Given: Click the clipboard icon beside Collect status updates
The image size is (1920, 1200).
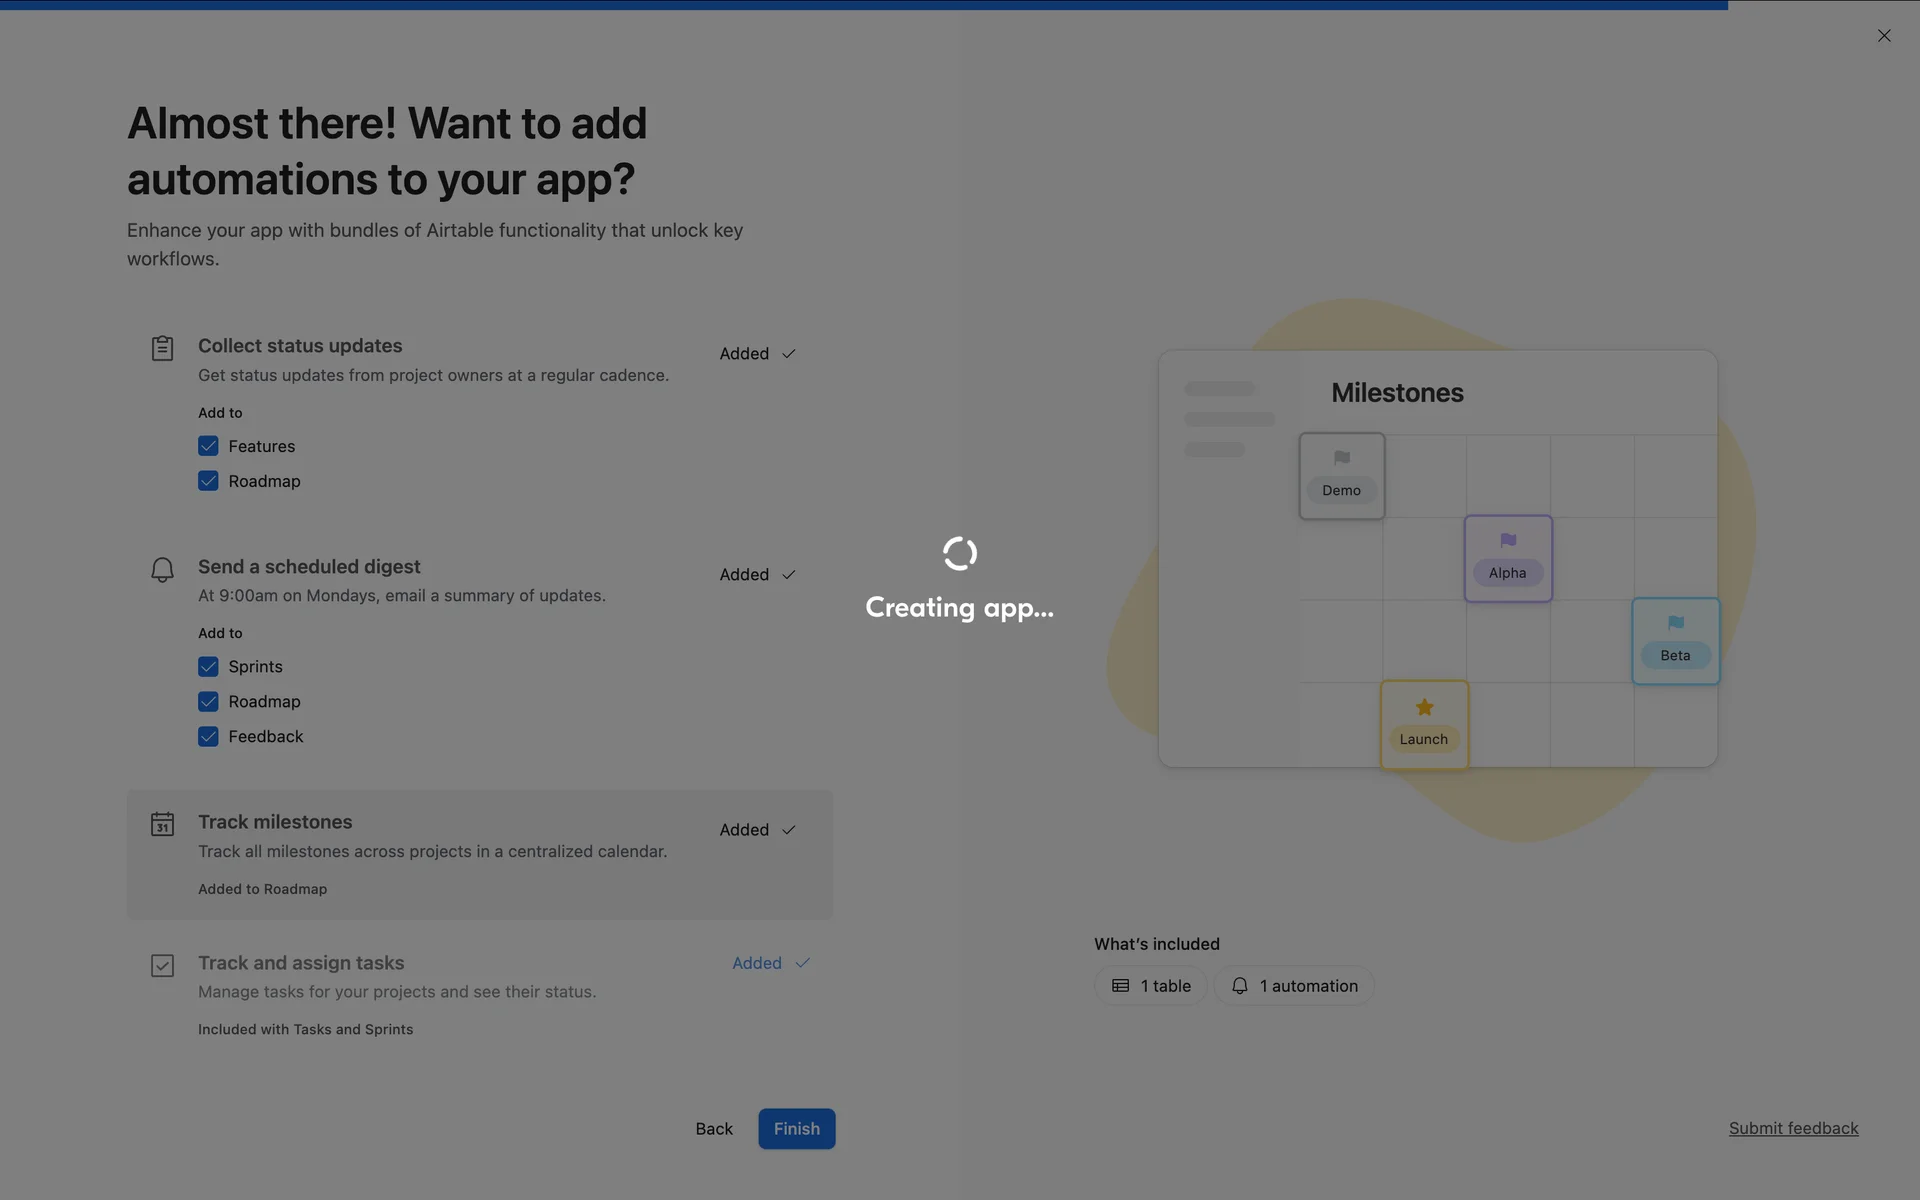Looking at the screenshot, I should [162, 348].
